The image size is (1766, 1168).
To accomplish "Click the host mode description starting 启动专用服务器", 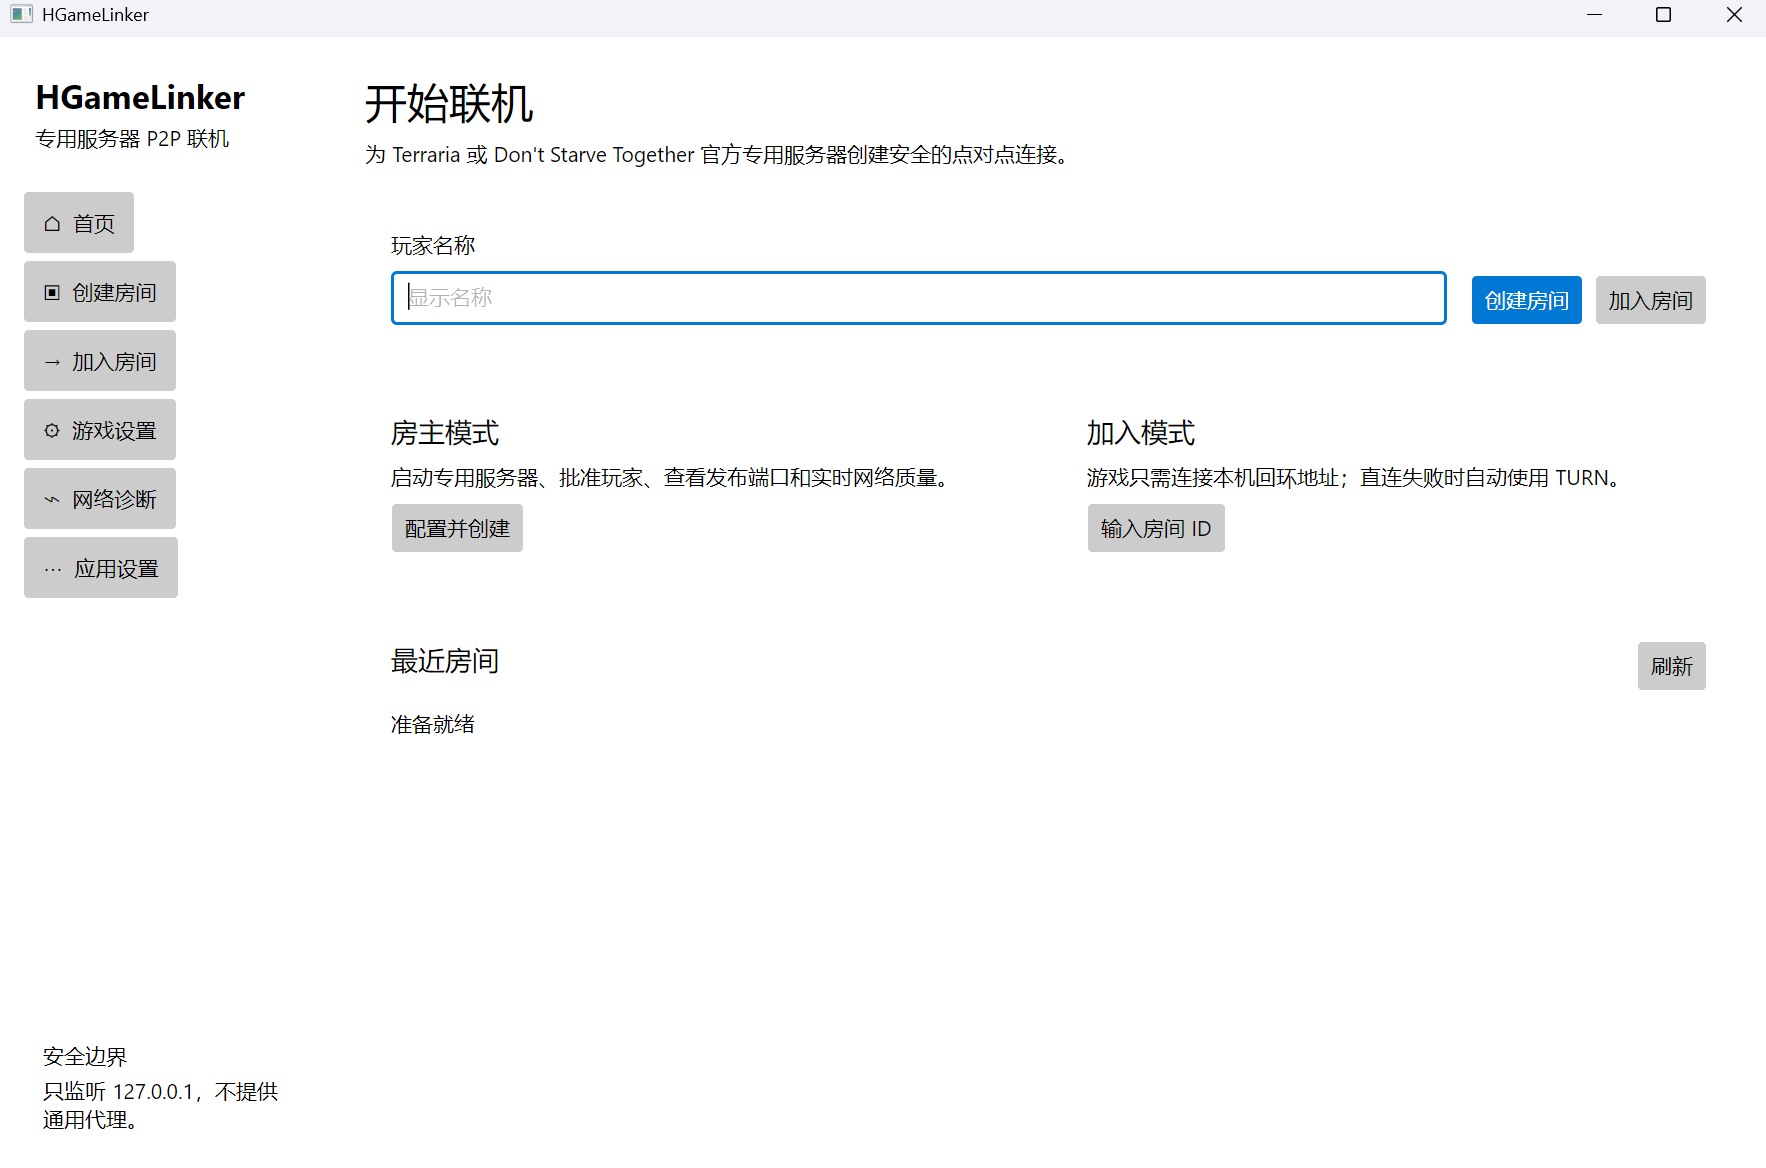I will tap(671, 478).
